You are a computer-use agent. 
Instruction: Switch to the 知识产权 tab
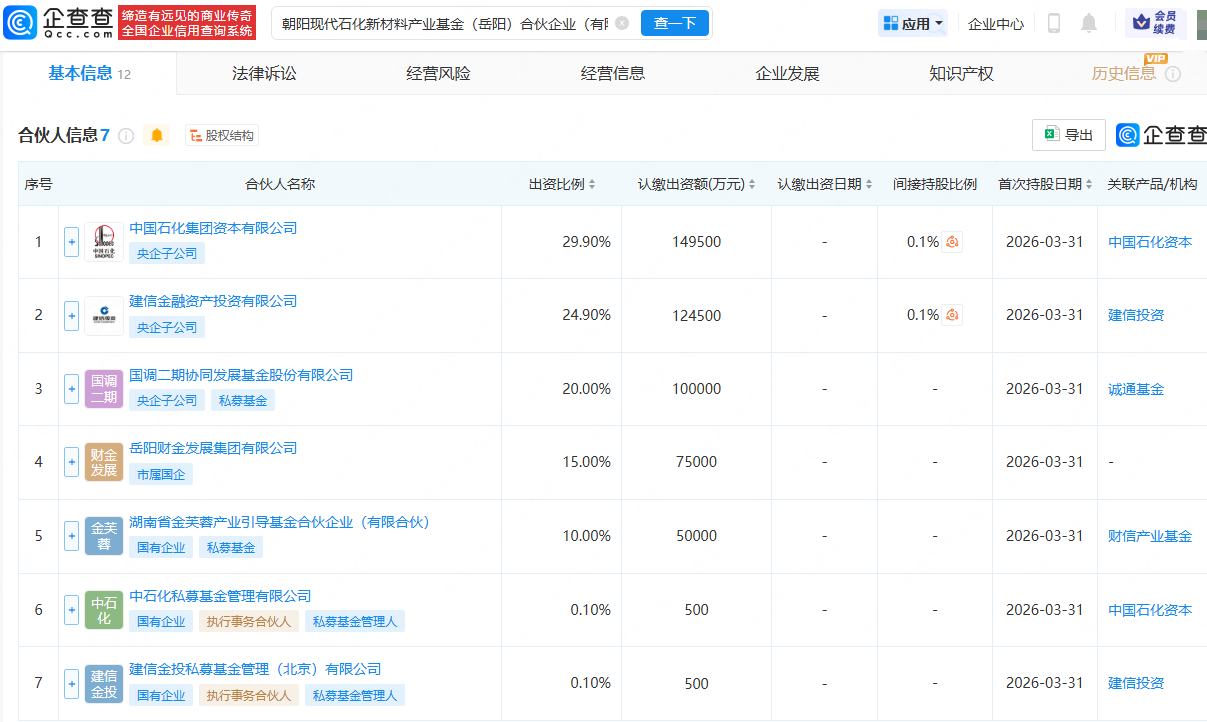click(961, 74)
